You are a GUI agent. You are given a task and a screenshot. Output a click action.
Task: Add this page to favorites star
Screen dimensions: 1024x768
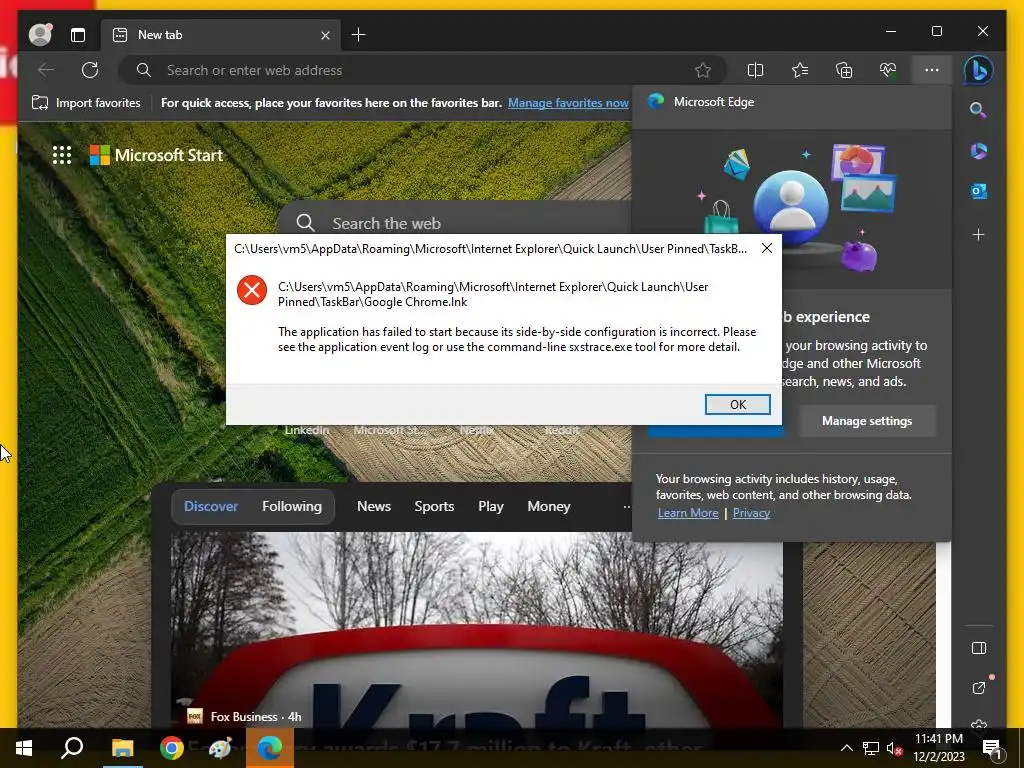pos(703,70)
